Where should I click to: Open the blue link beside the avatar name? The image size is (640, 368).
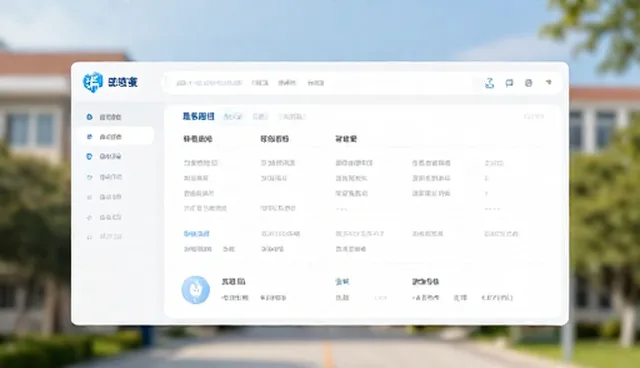tap(342, 282)
